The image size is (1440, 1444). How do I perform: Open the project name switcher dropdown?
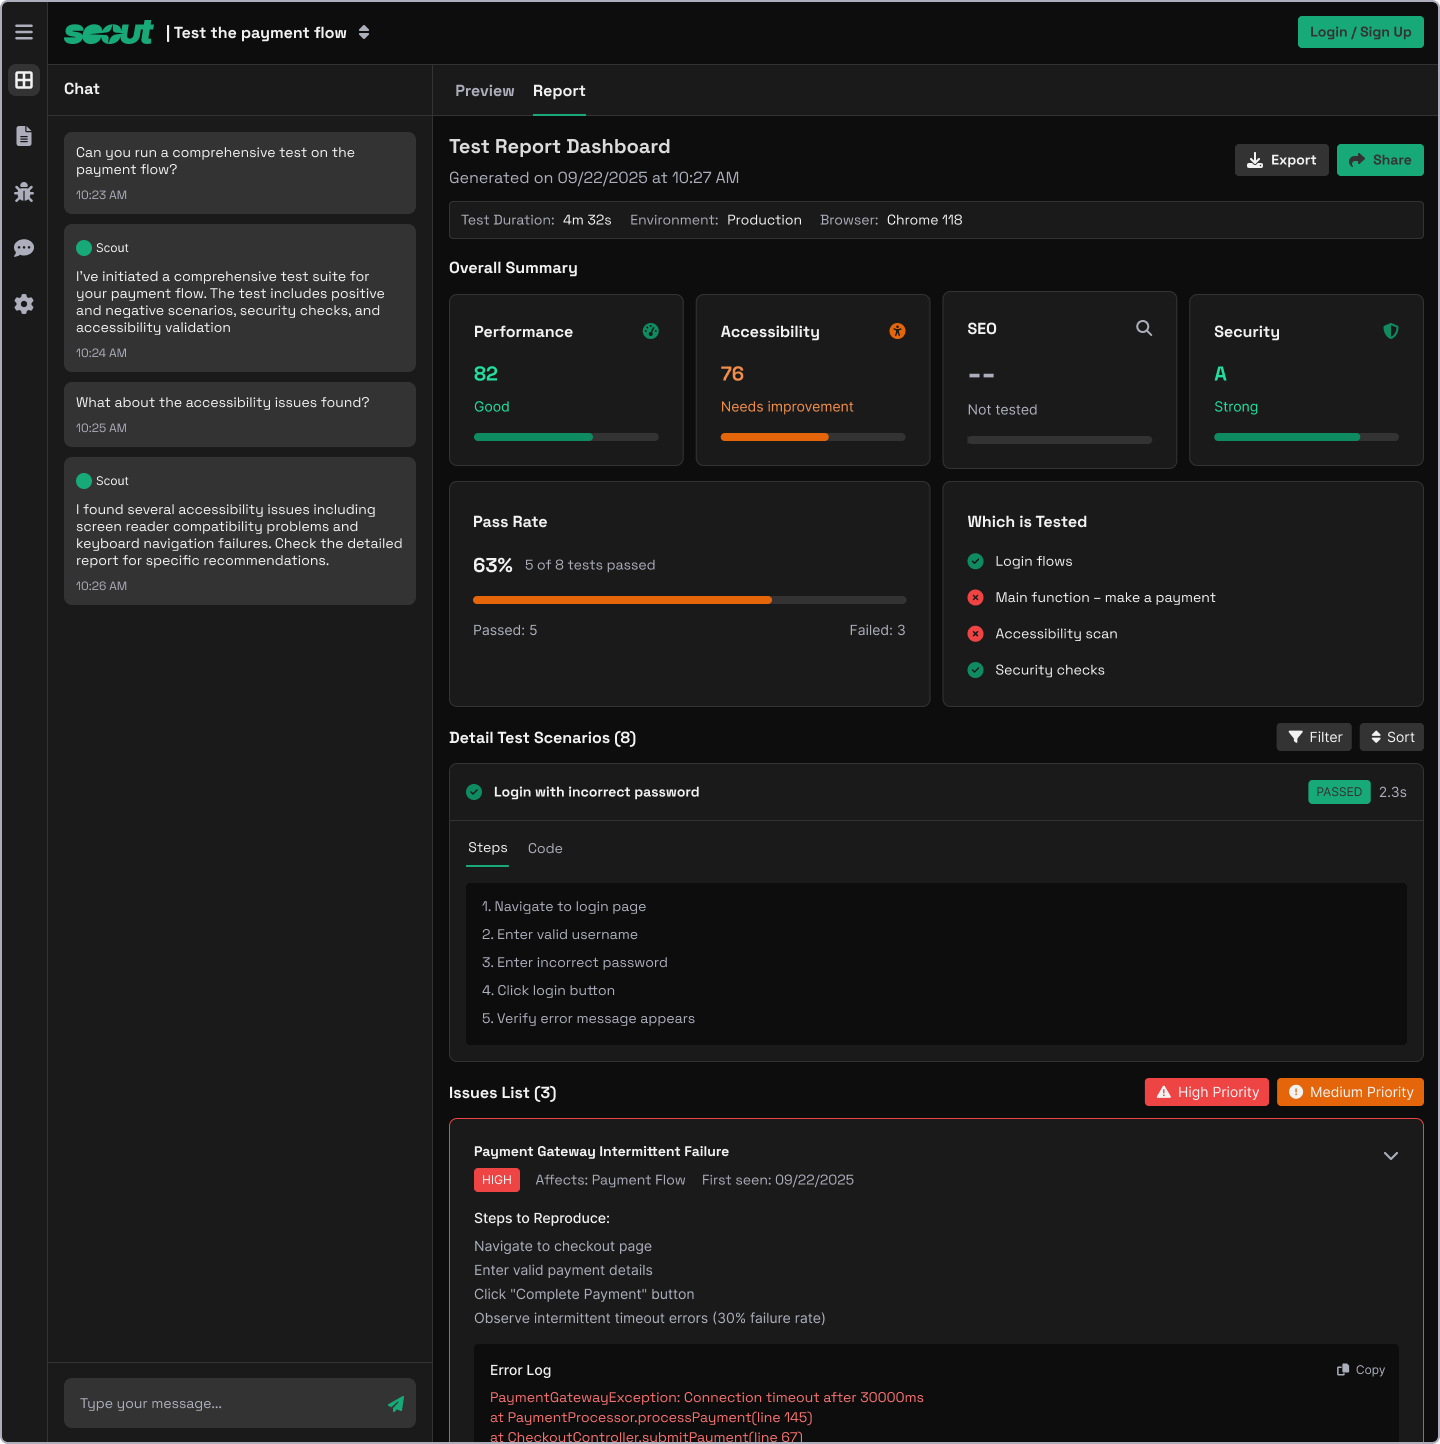point(364,32)
